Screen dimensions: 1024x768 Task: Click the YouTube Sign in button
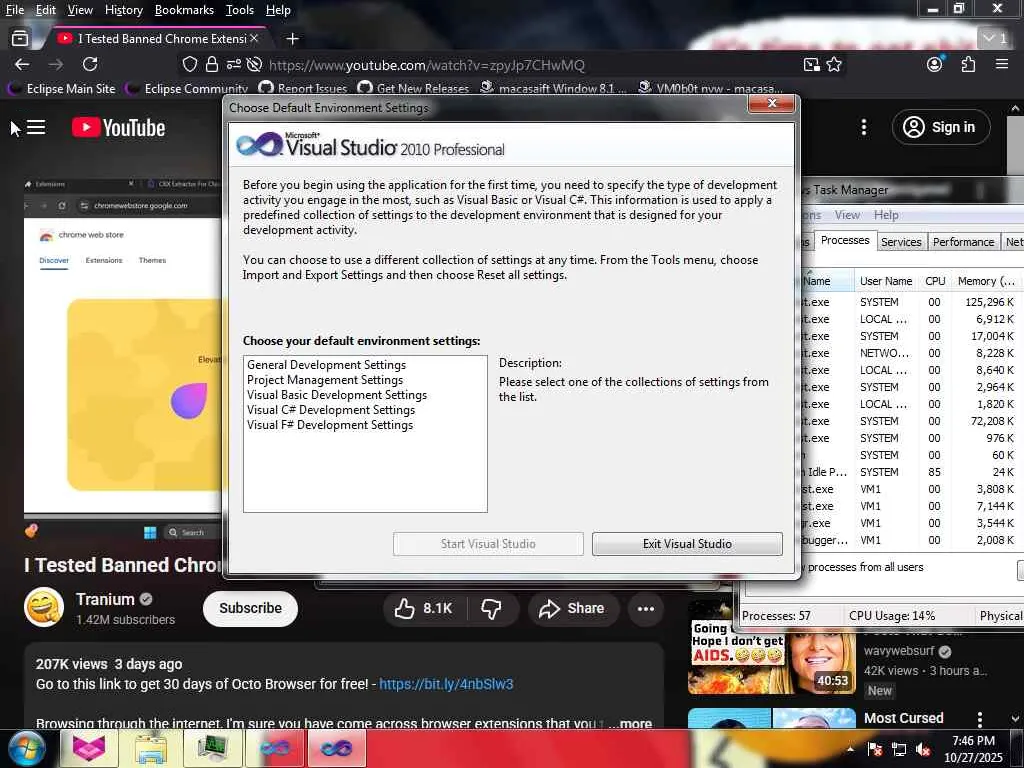(x=941, y=127)
